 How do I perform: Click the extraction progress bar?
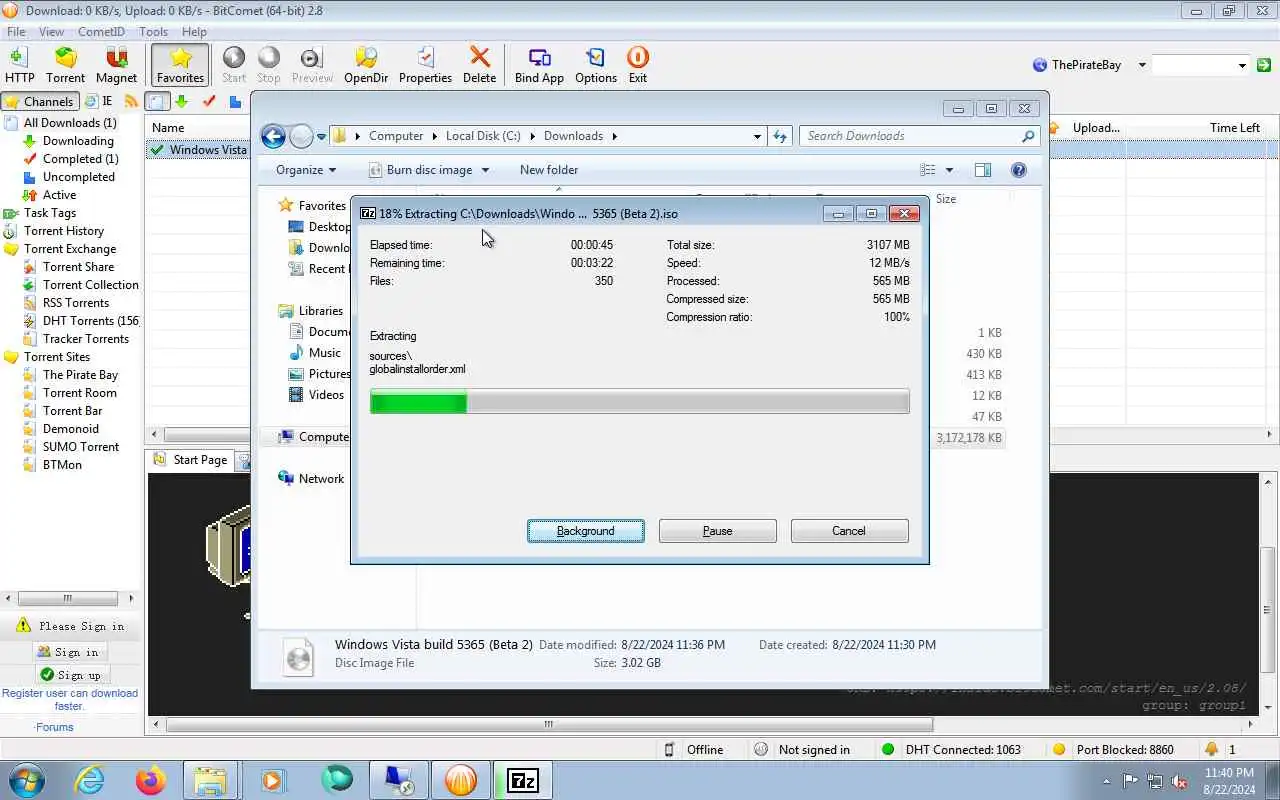640,403
